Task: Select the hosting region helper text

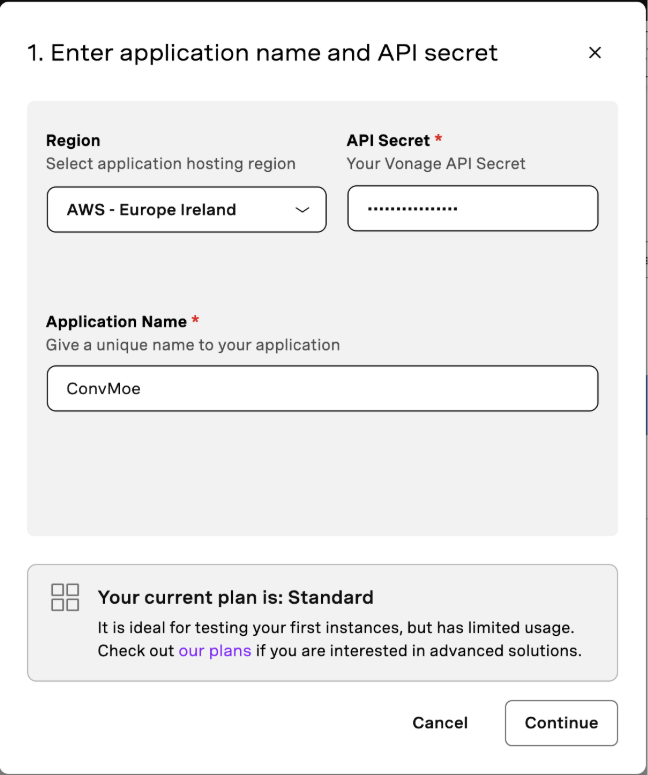Action: [171, 164]
